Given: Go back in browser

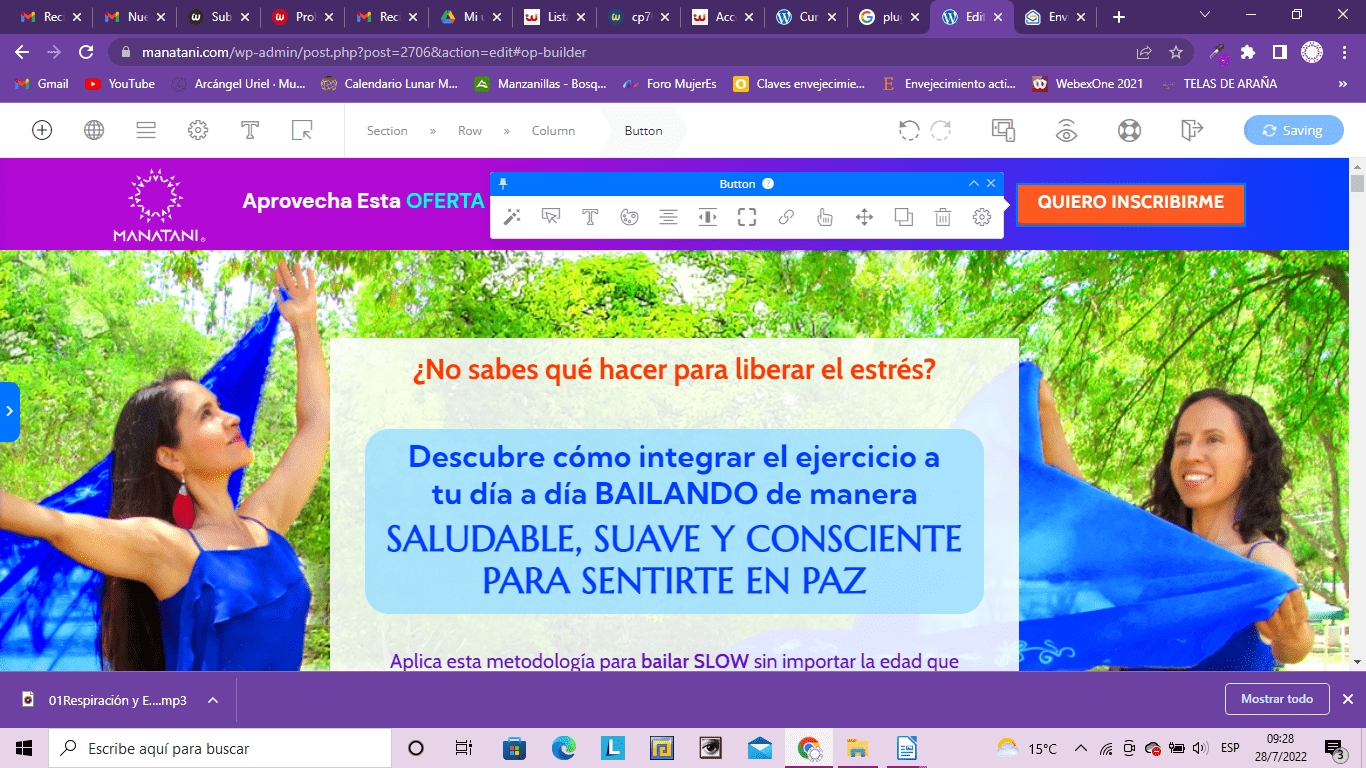Looking at the screenshot, I should coord(22,52).
